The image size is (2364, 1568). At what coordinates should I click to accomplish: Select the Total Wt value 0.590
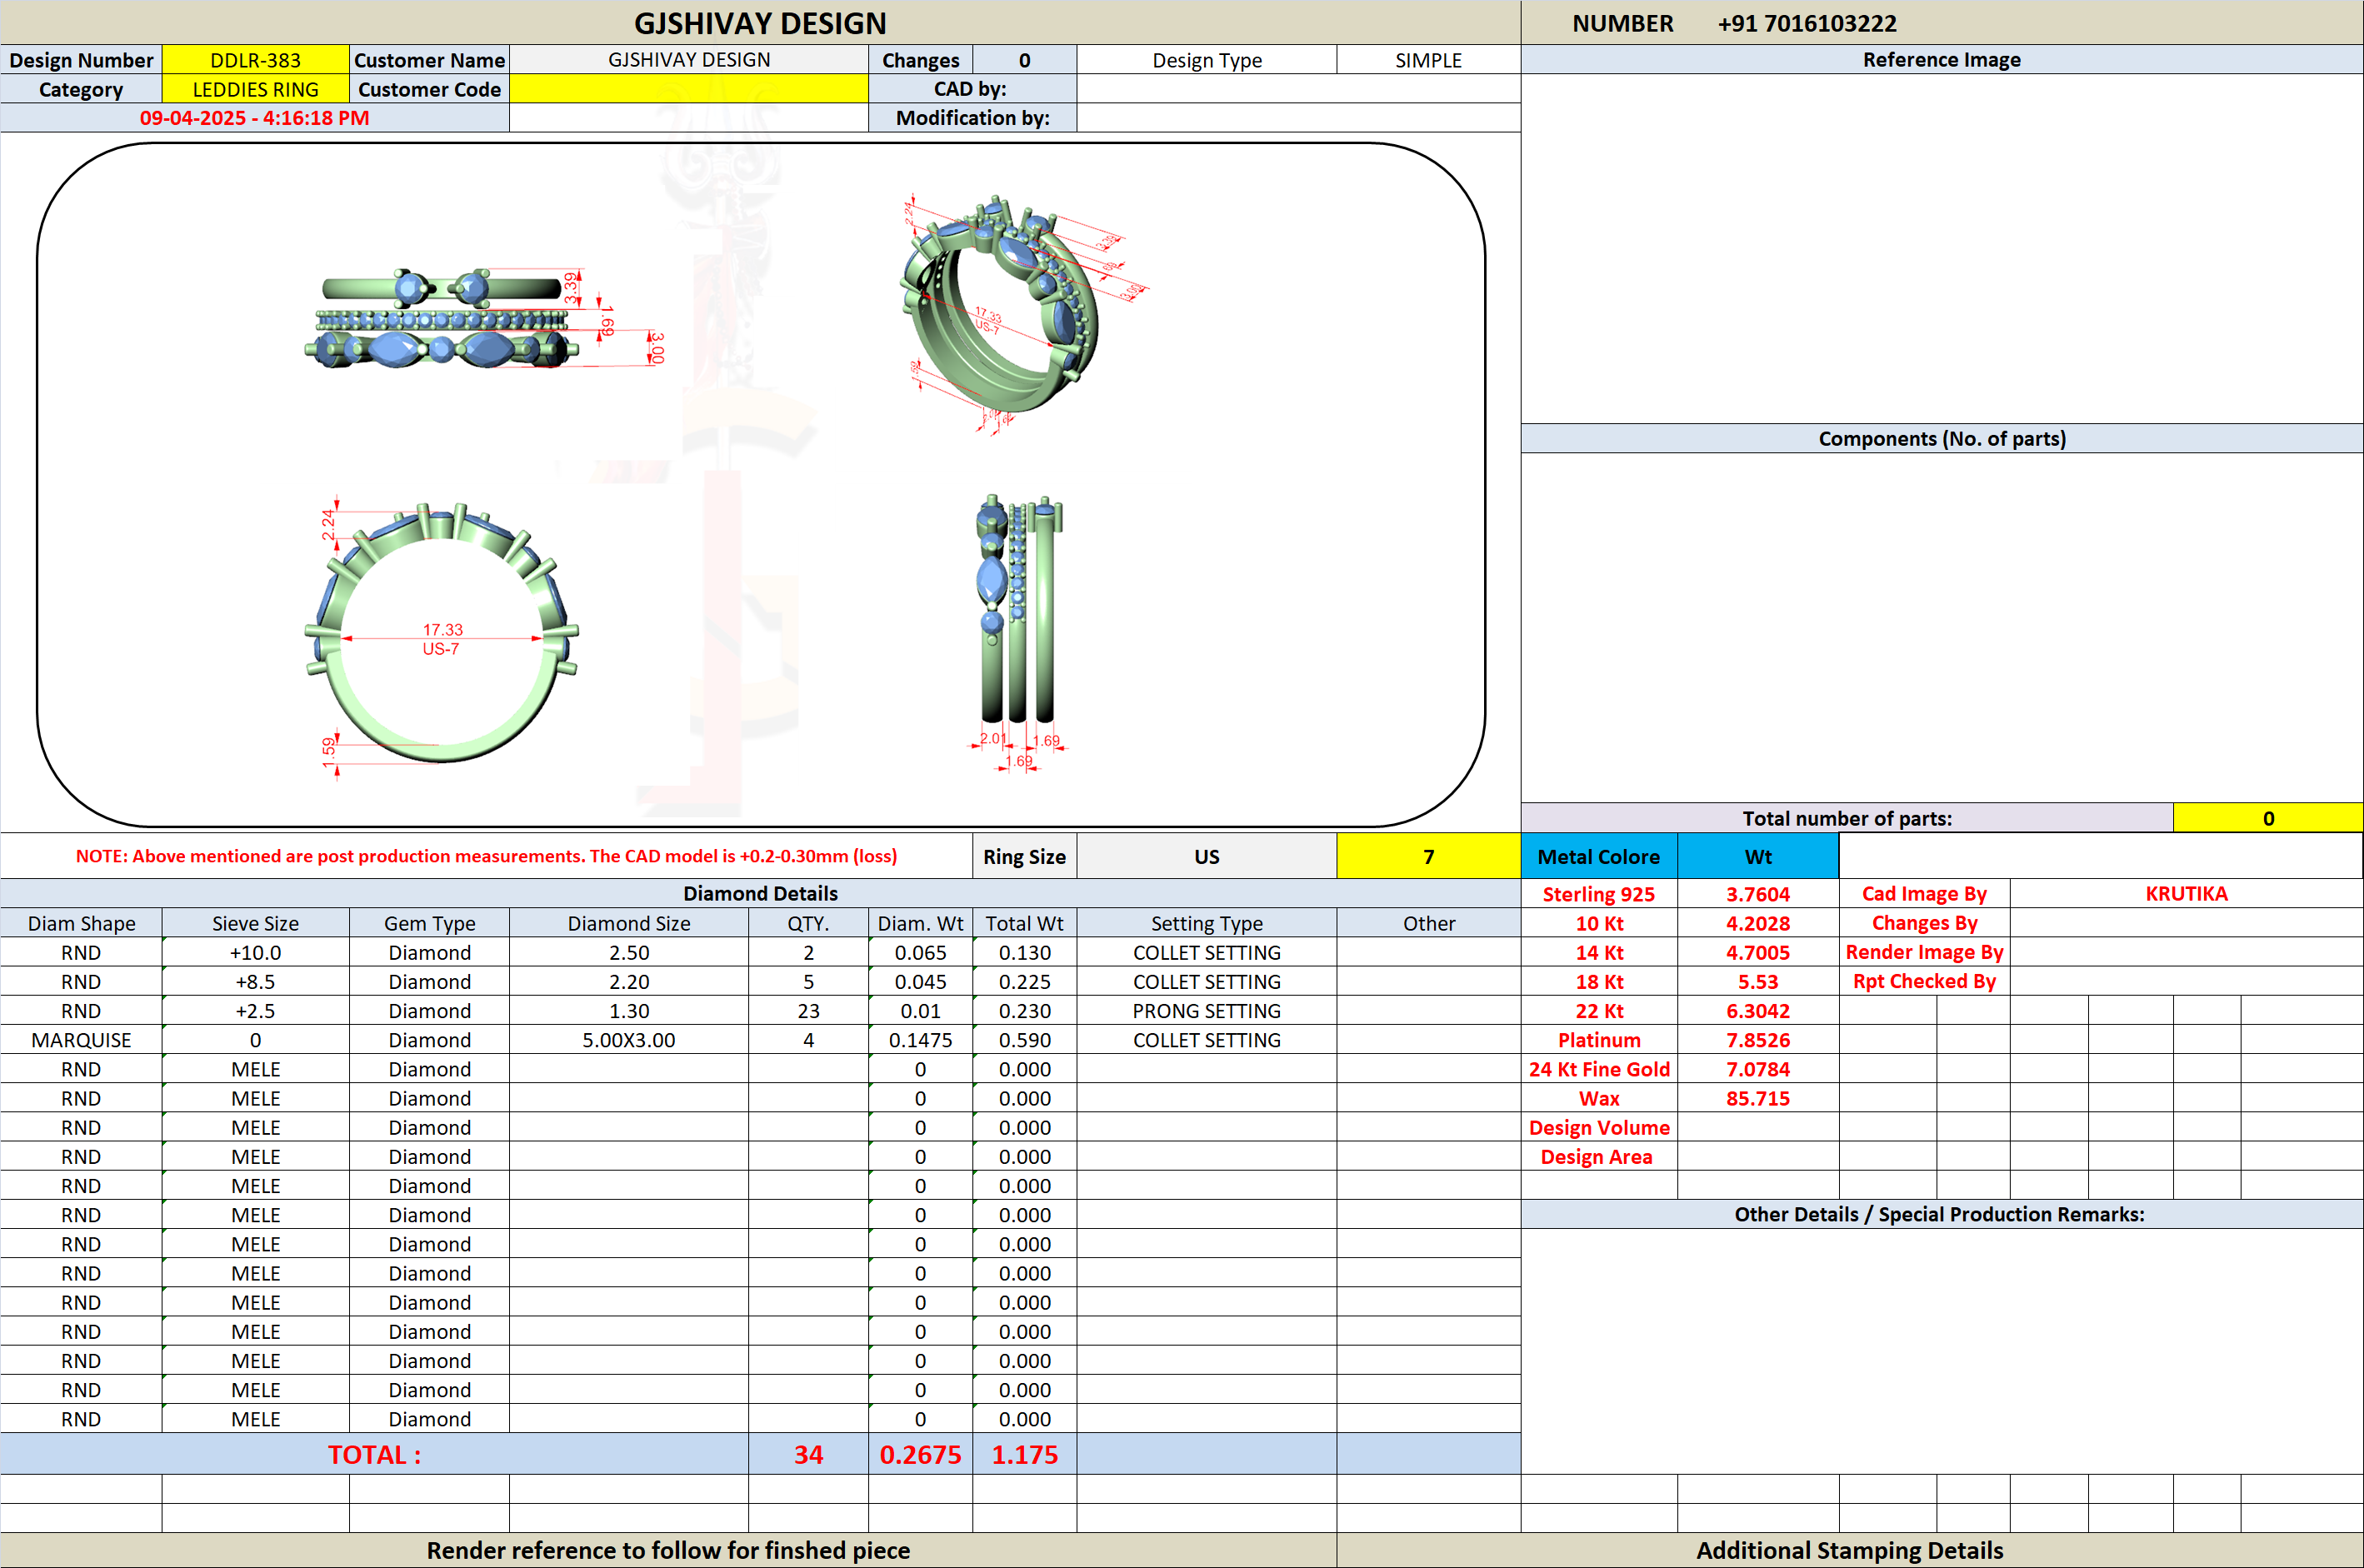tap(1024, 1040)
